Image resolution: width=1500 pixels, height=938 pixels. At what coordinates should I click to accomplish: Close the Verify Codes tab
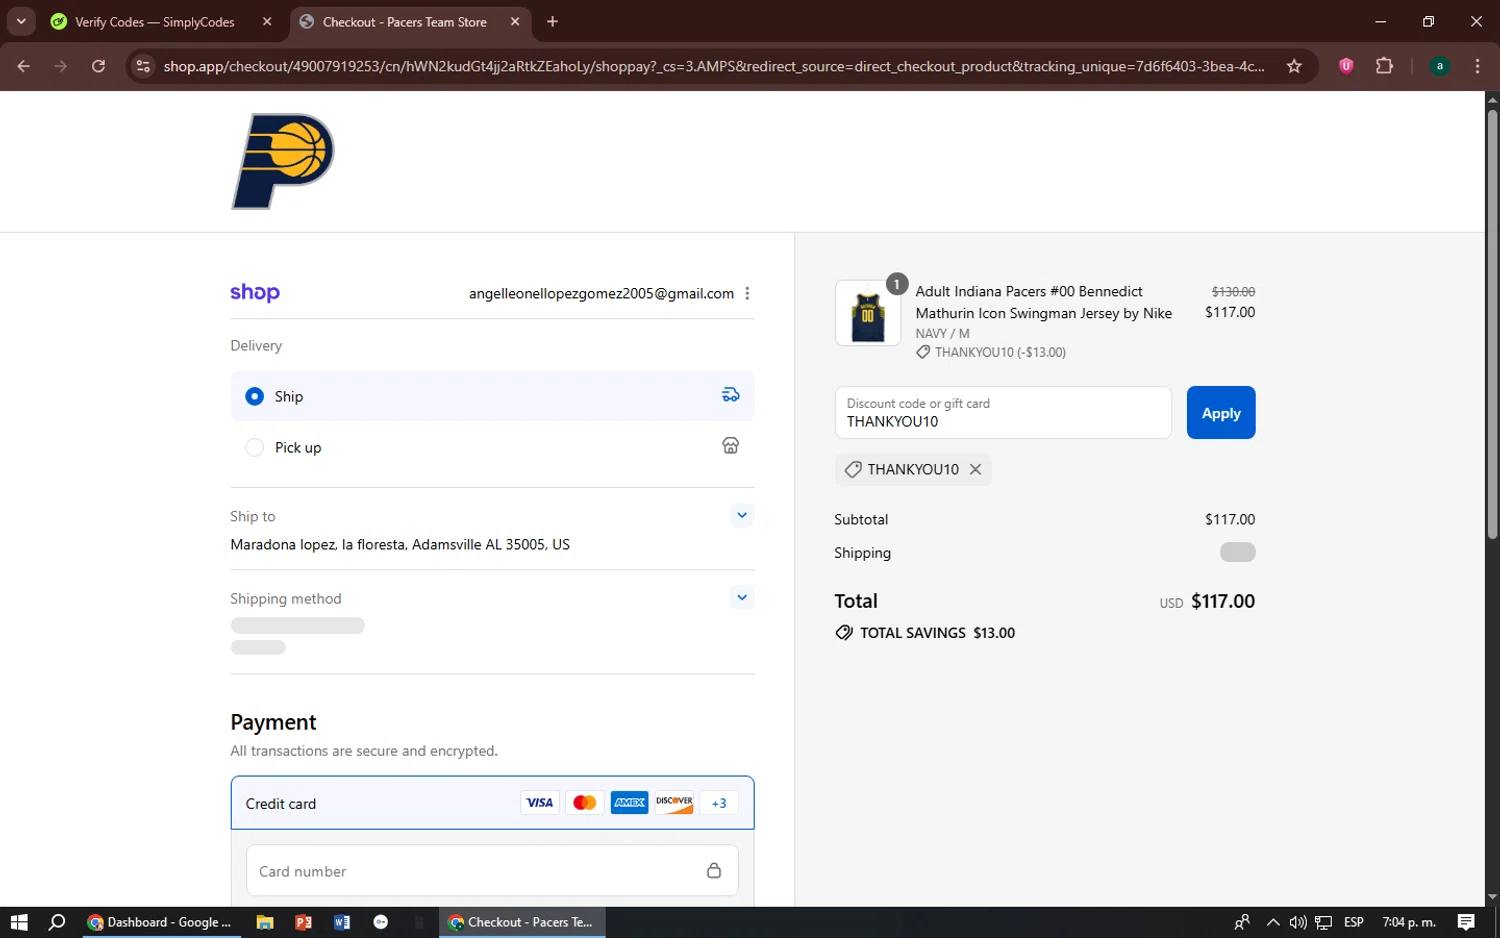pyautogui.click(x=267, y=21)
